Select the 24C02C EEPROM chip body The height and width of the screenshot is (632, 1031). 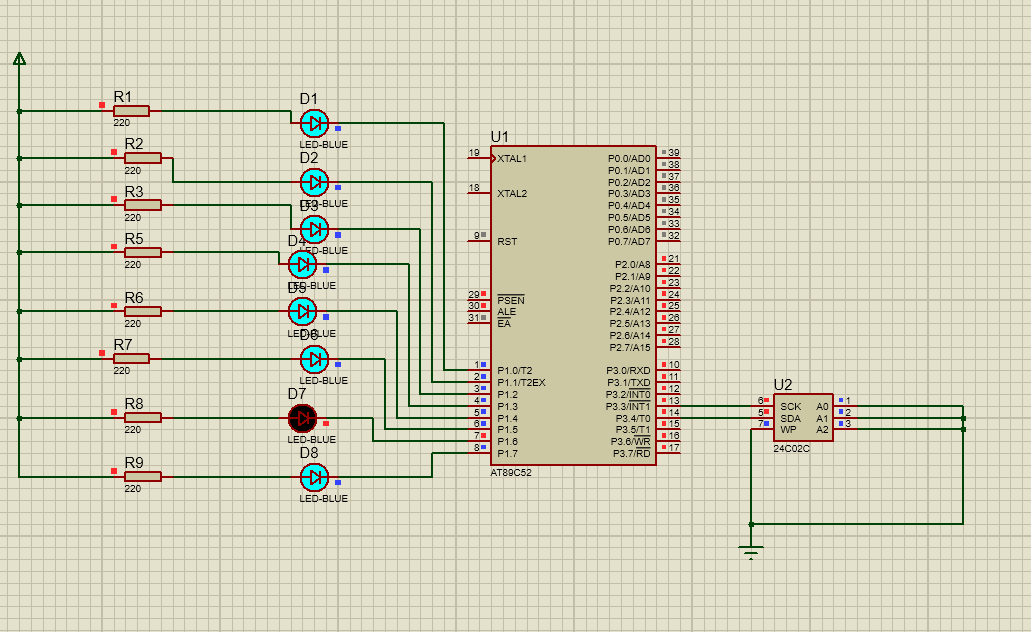click(x=803, y=418)
